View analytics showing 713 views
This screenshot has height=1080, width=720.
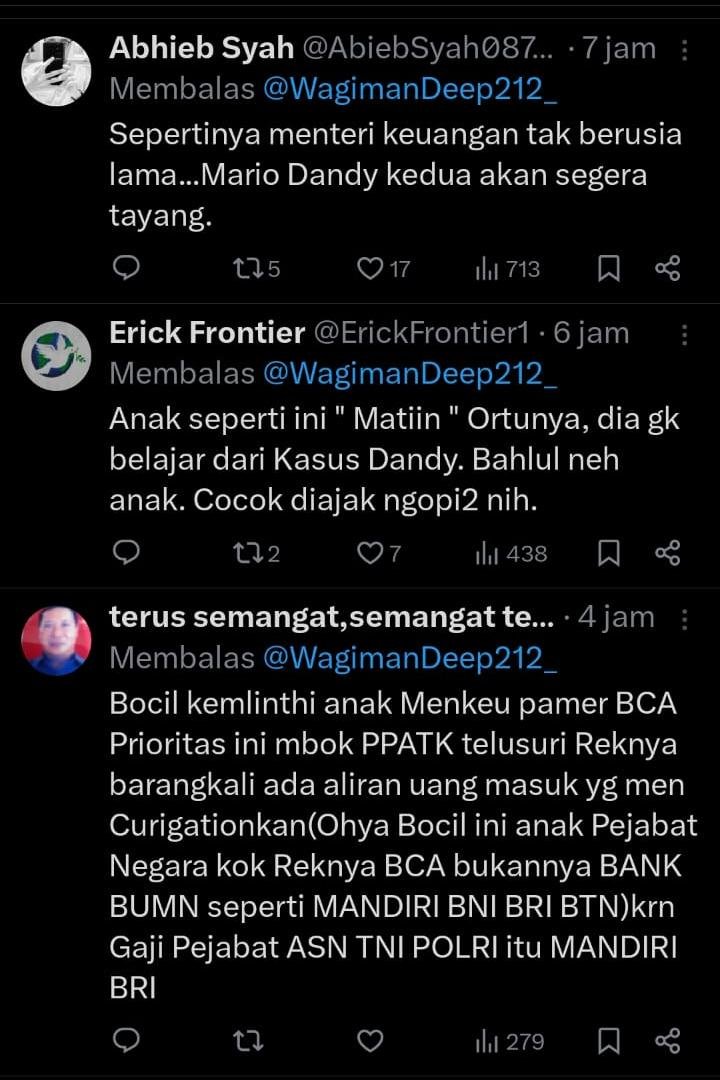click(510, 268)
